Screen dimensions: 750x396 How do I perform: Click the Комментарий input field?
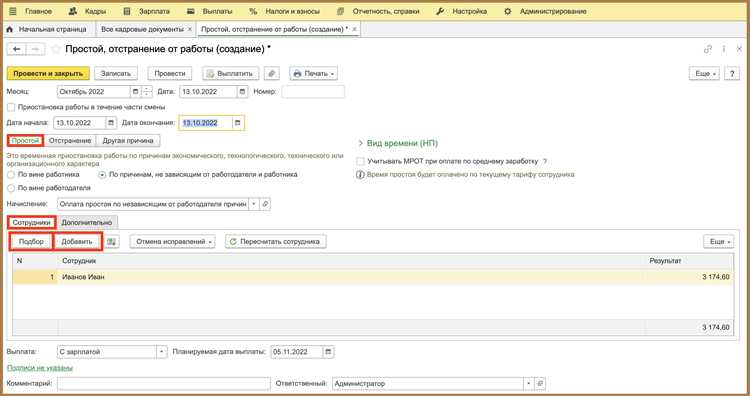pyautogui.click(x=164, y=384)
